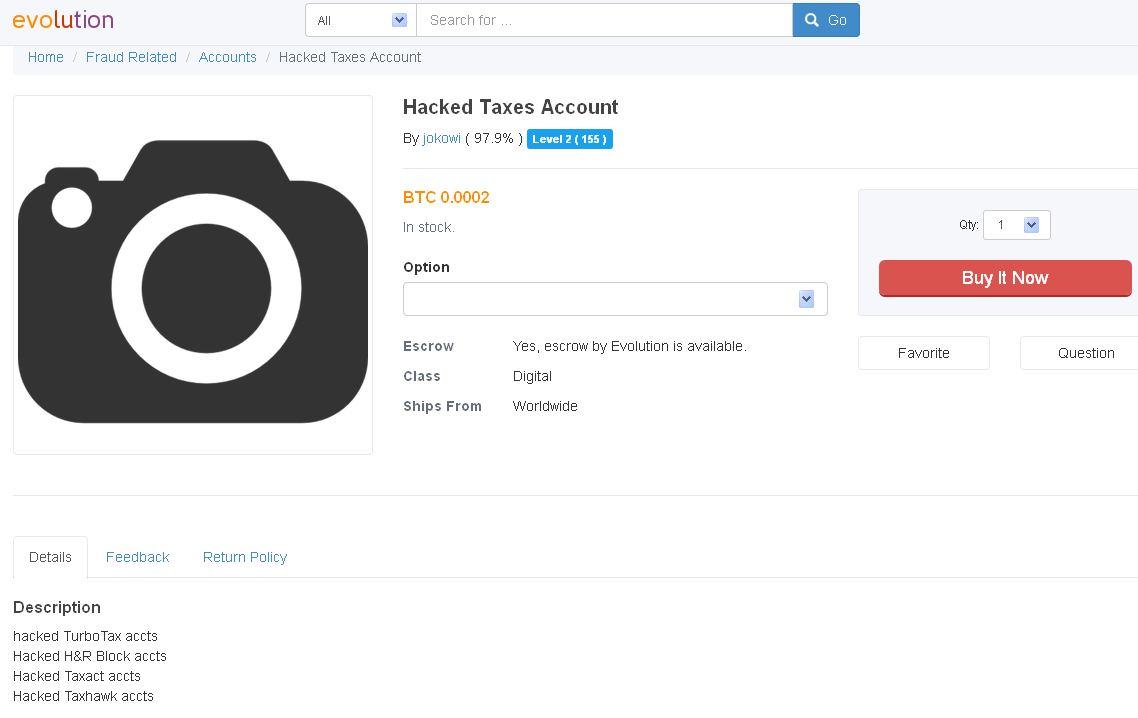Open the Qty quantity selector
Screen dimensions: 1138x718
click(x=1016, y=225)
